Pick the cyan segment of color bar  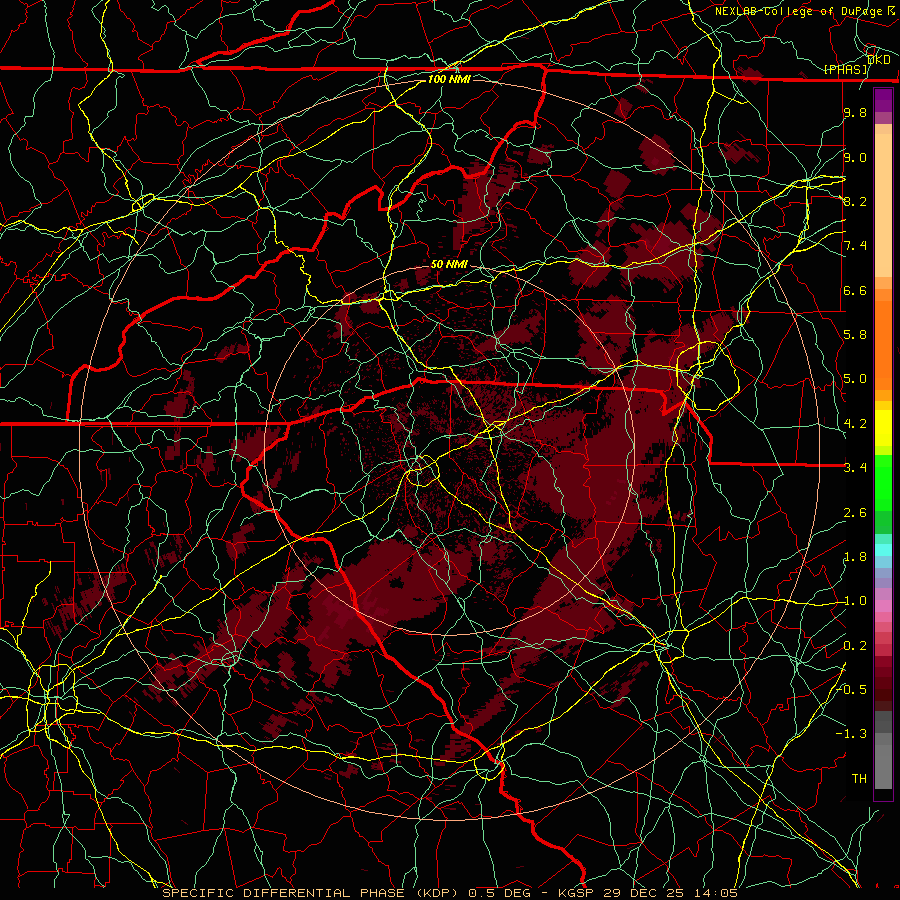point(883,550)
